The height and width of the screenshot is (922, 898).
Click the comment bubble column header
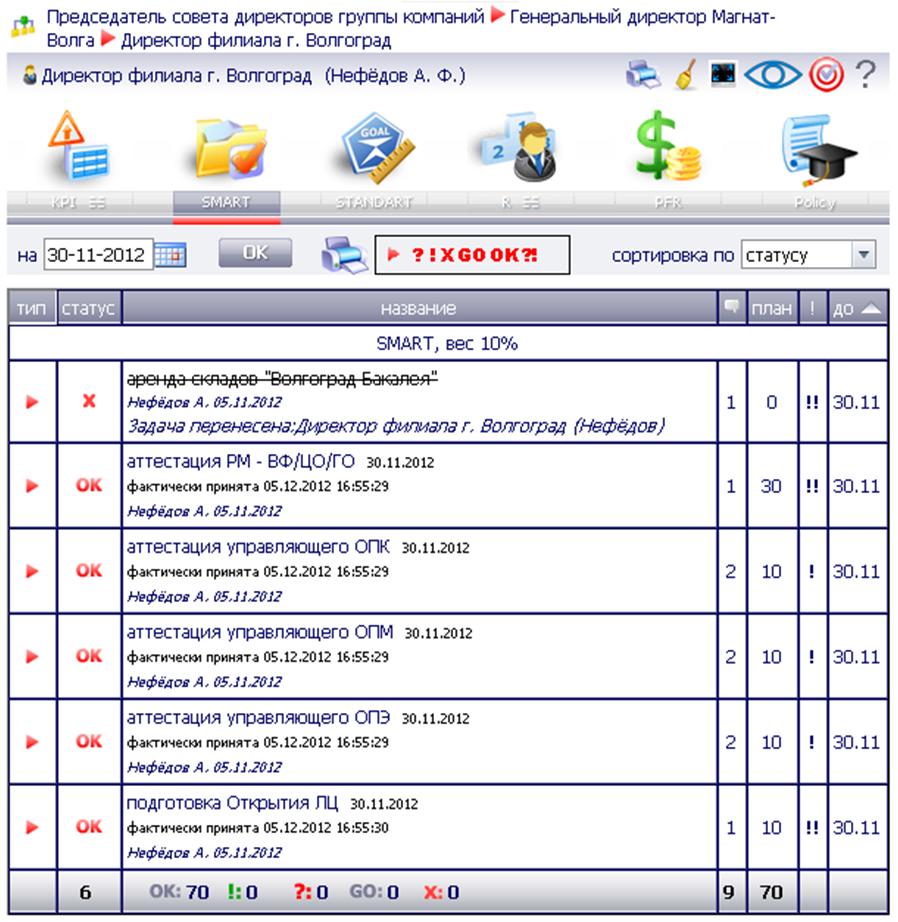tap(732, 307)
